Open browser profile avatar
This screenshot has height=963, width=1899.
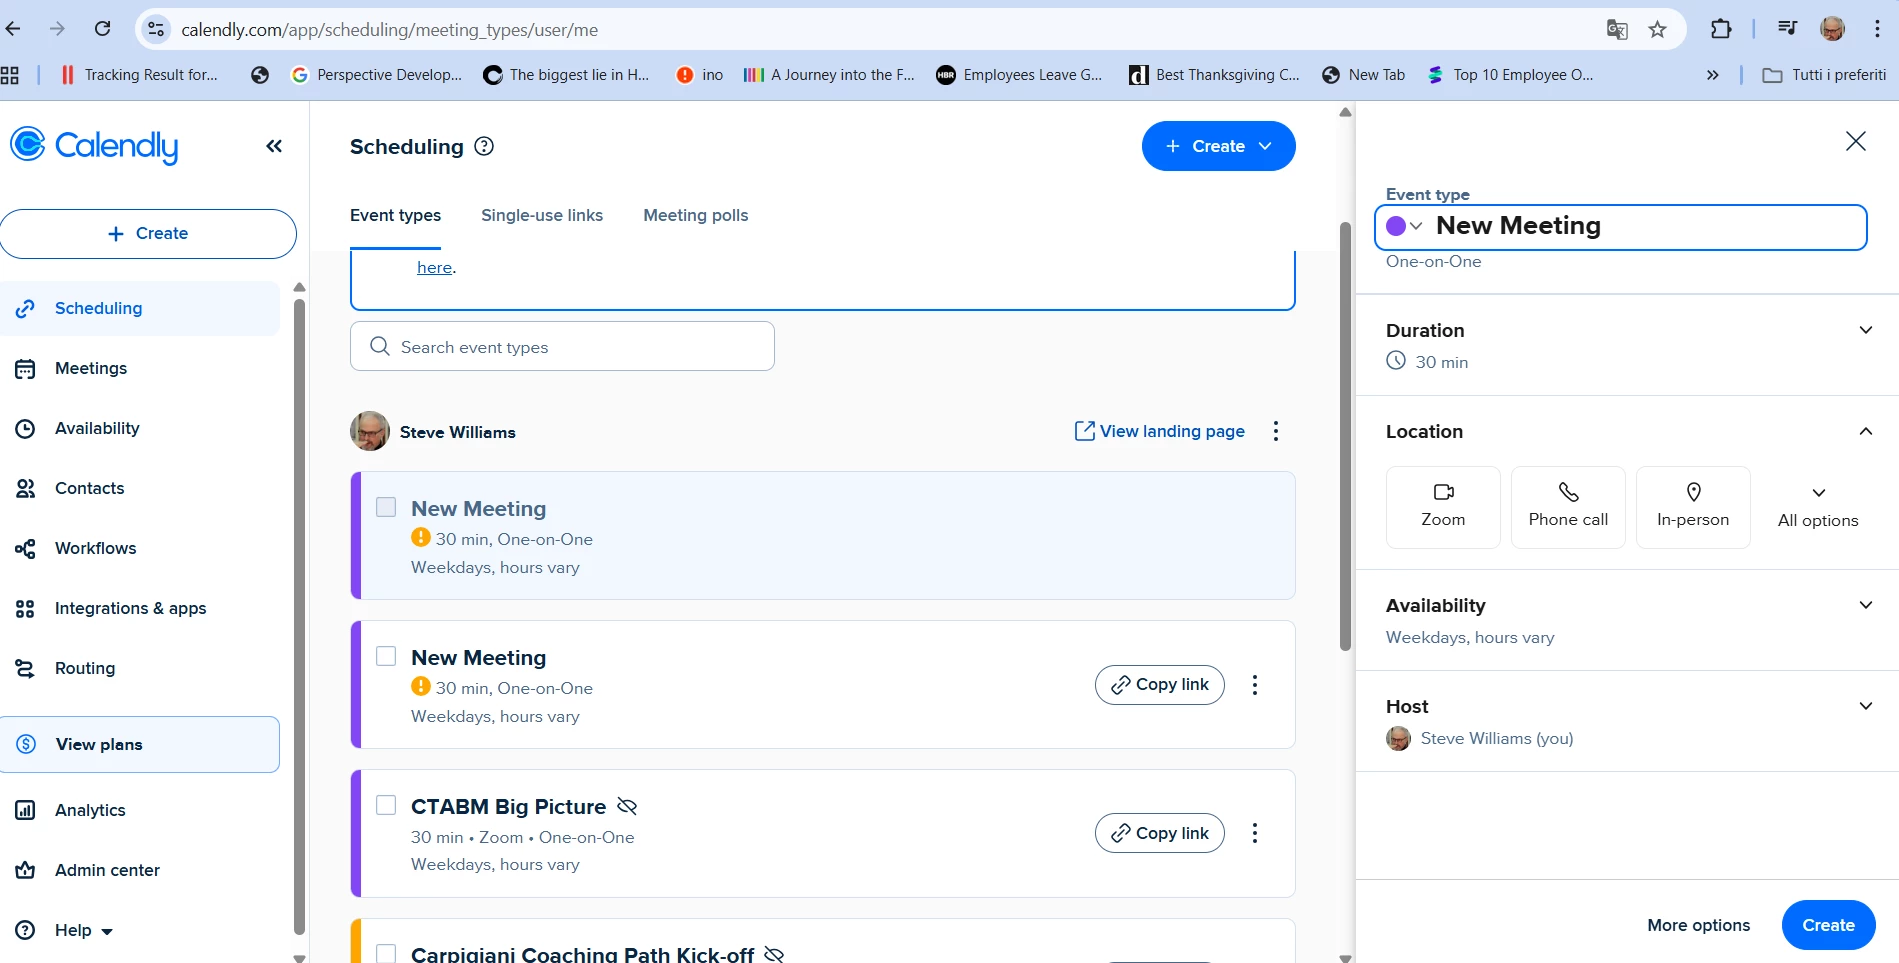tap(1832, 29)
